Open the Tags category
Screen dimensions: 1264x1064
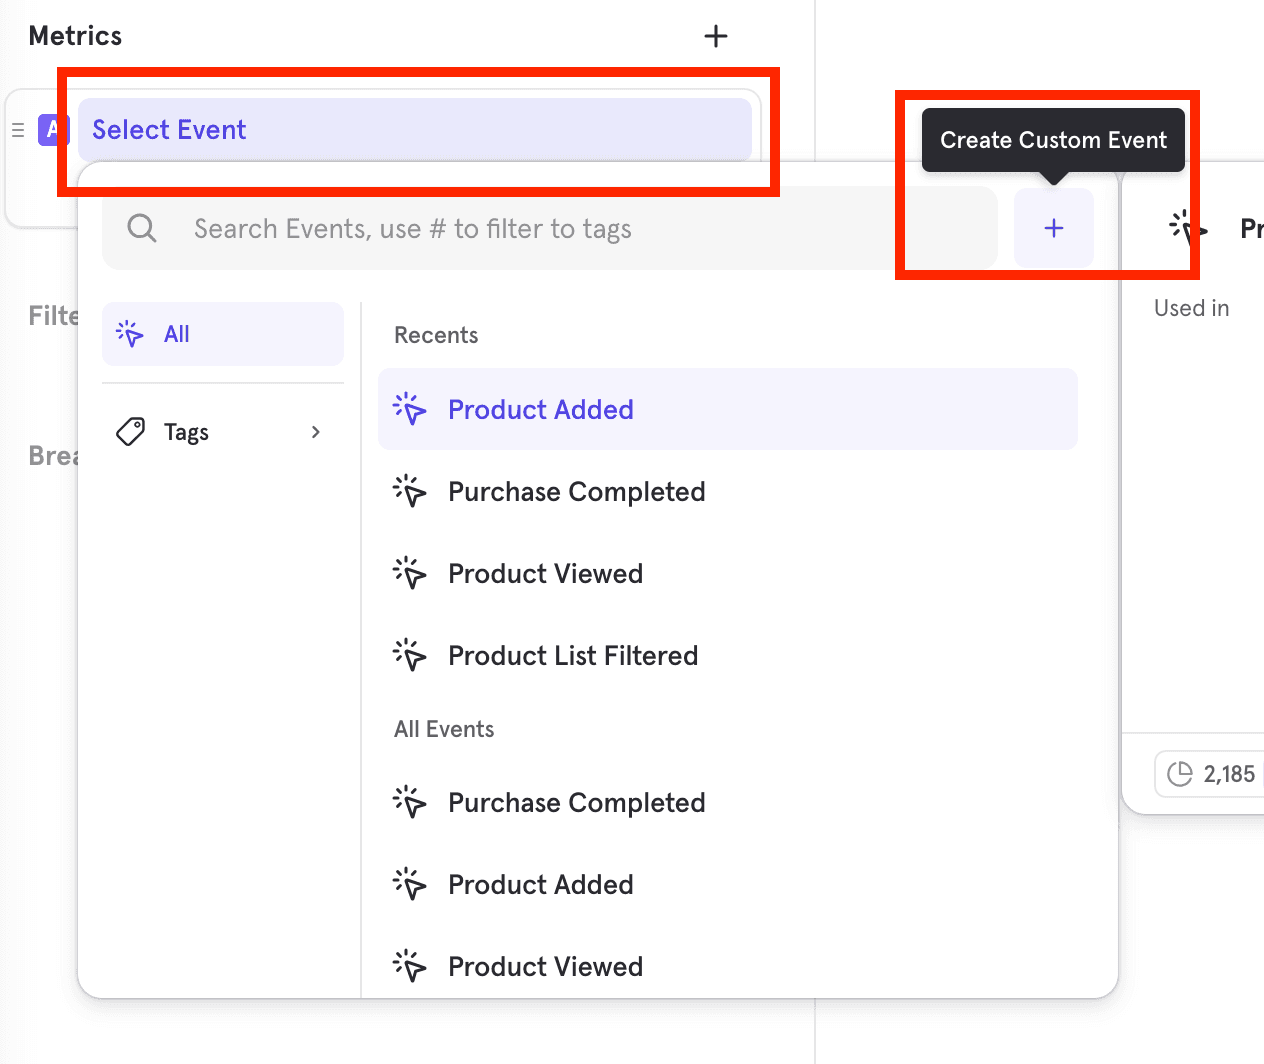186,432
